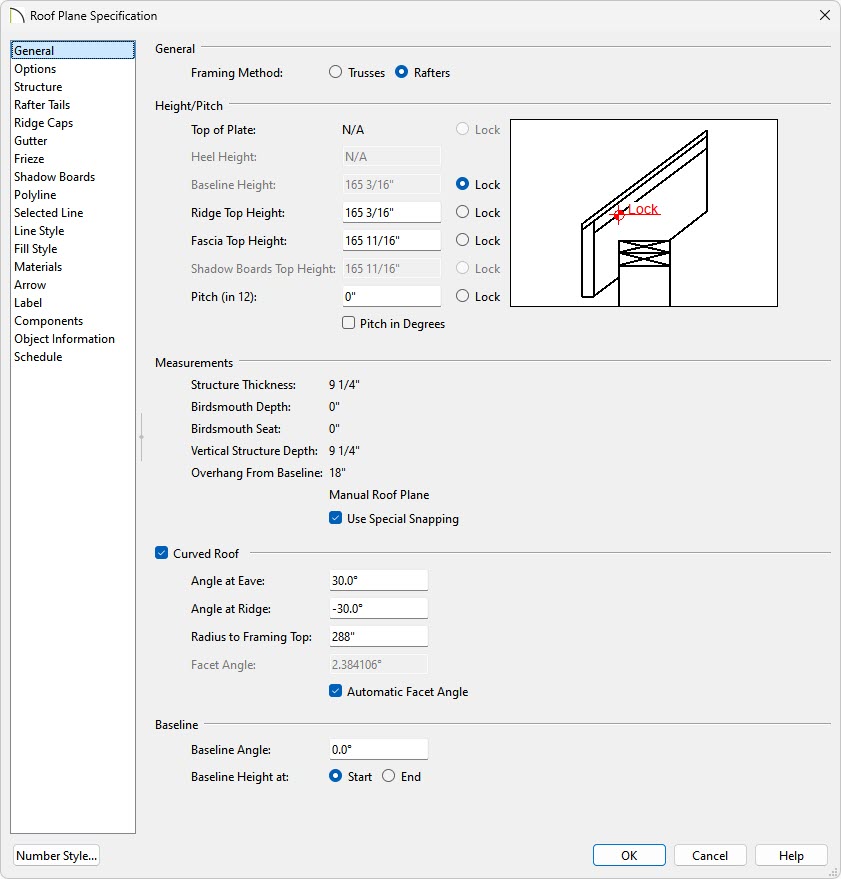Lock the Fascia Top Height

point(463,240)
